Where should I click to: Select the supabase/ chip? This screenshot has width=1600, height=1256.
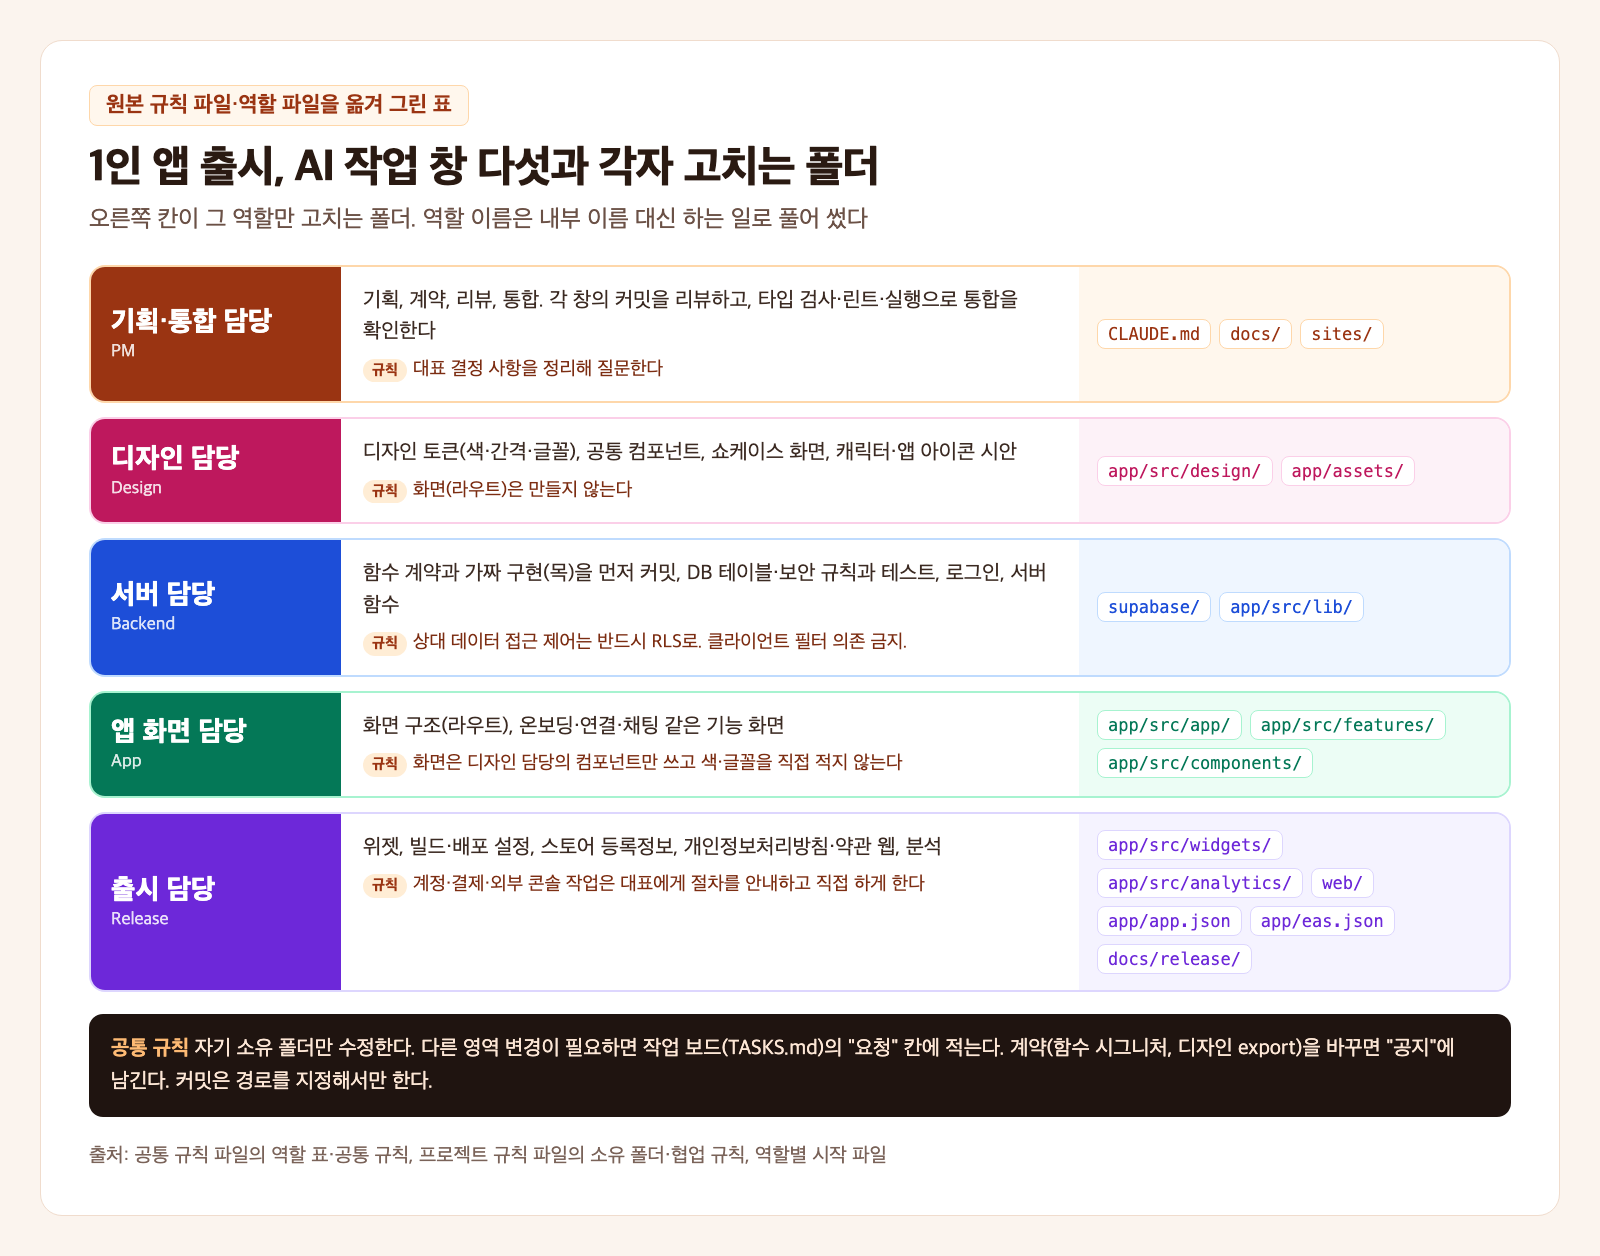1153,607
